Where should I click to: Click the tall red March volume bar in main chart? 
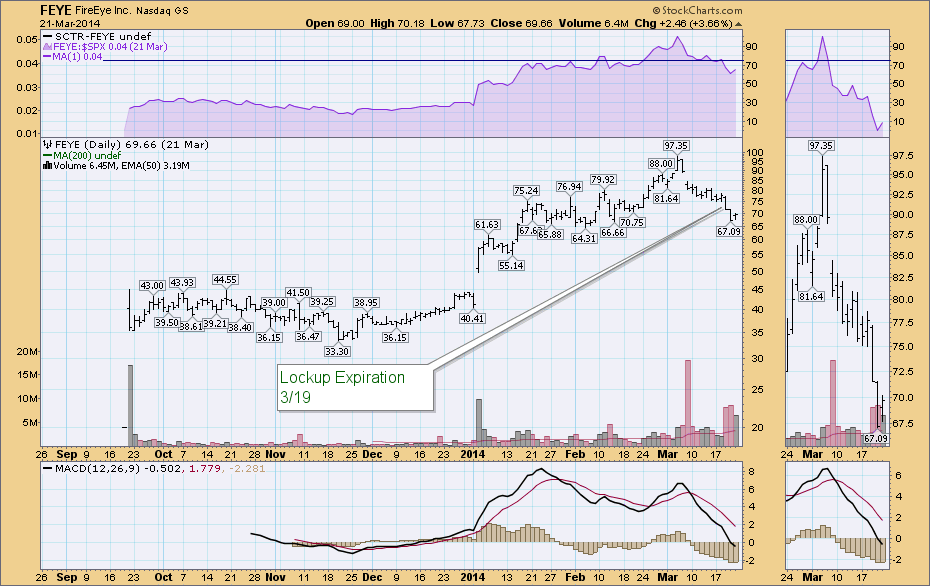[688, 403]
